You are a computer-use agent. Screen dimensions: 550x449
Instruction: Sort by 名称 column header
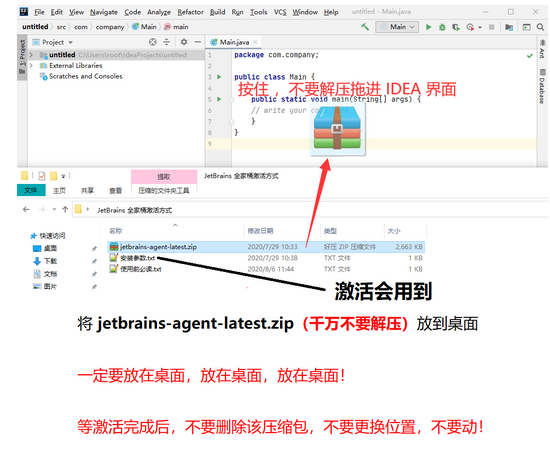coord(116,231)
